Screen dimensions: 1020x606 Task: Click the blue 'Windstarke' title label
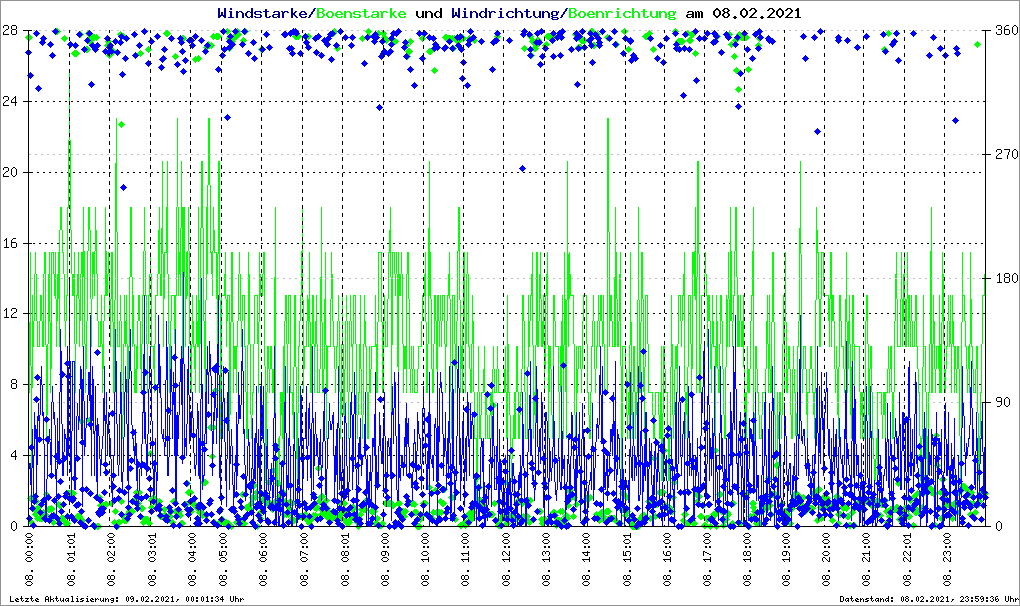coord(264,13)
